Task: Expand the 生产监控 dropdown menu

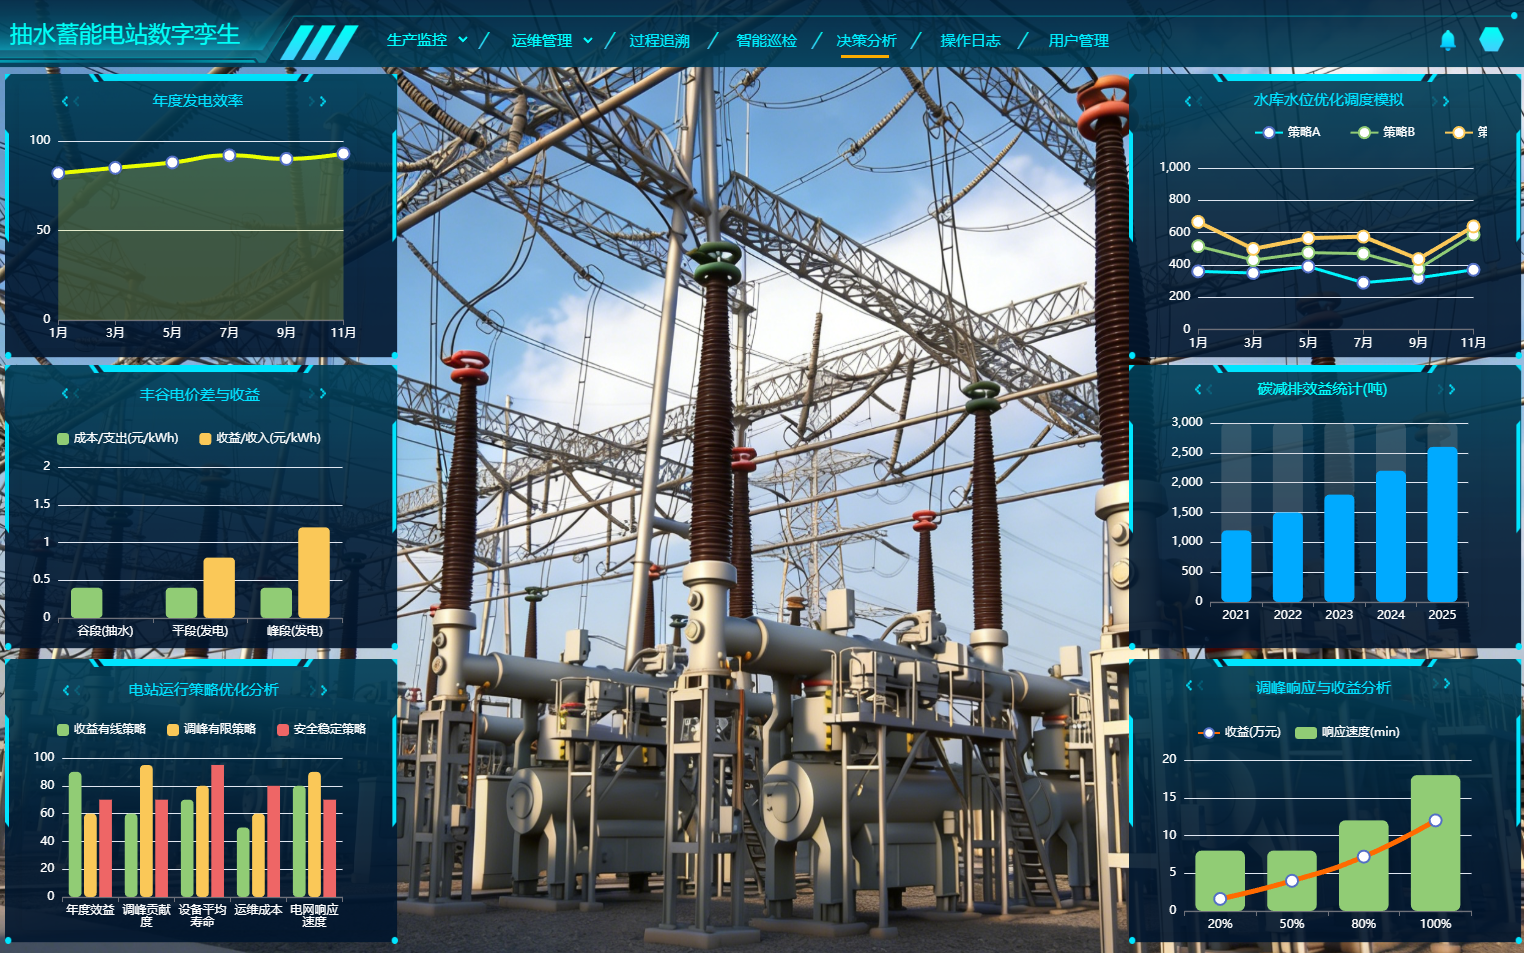Action: tap(426, 40)
